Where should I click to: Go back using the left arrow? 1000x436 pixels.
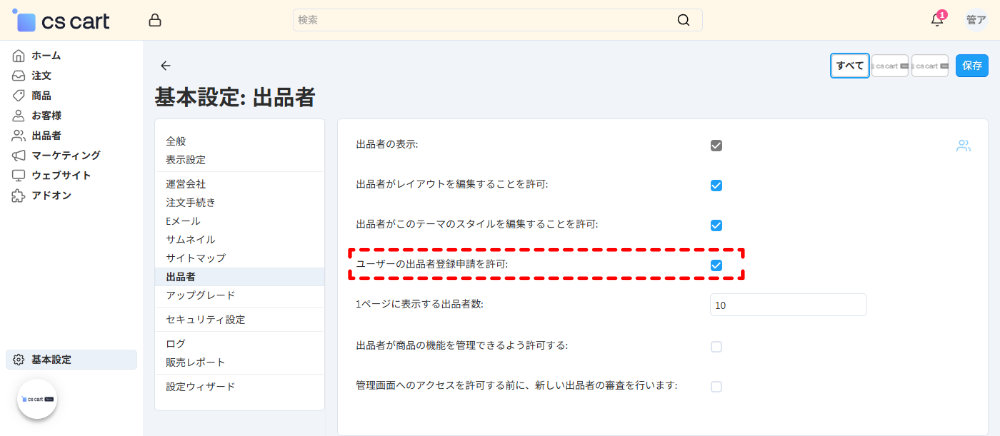[166, 65]
